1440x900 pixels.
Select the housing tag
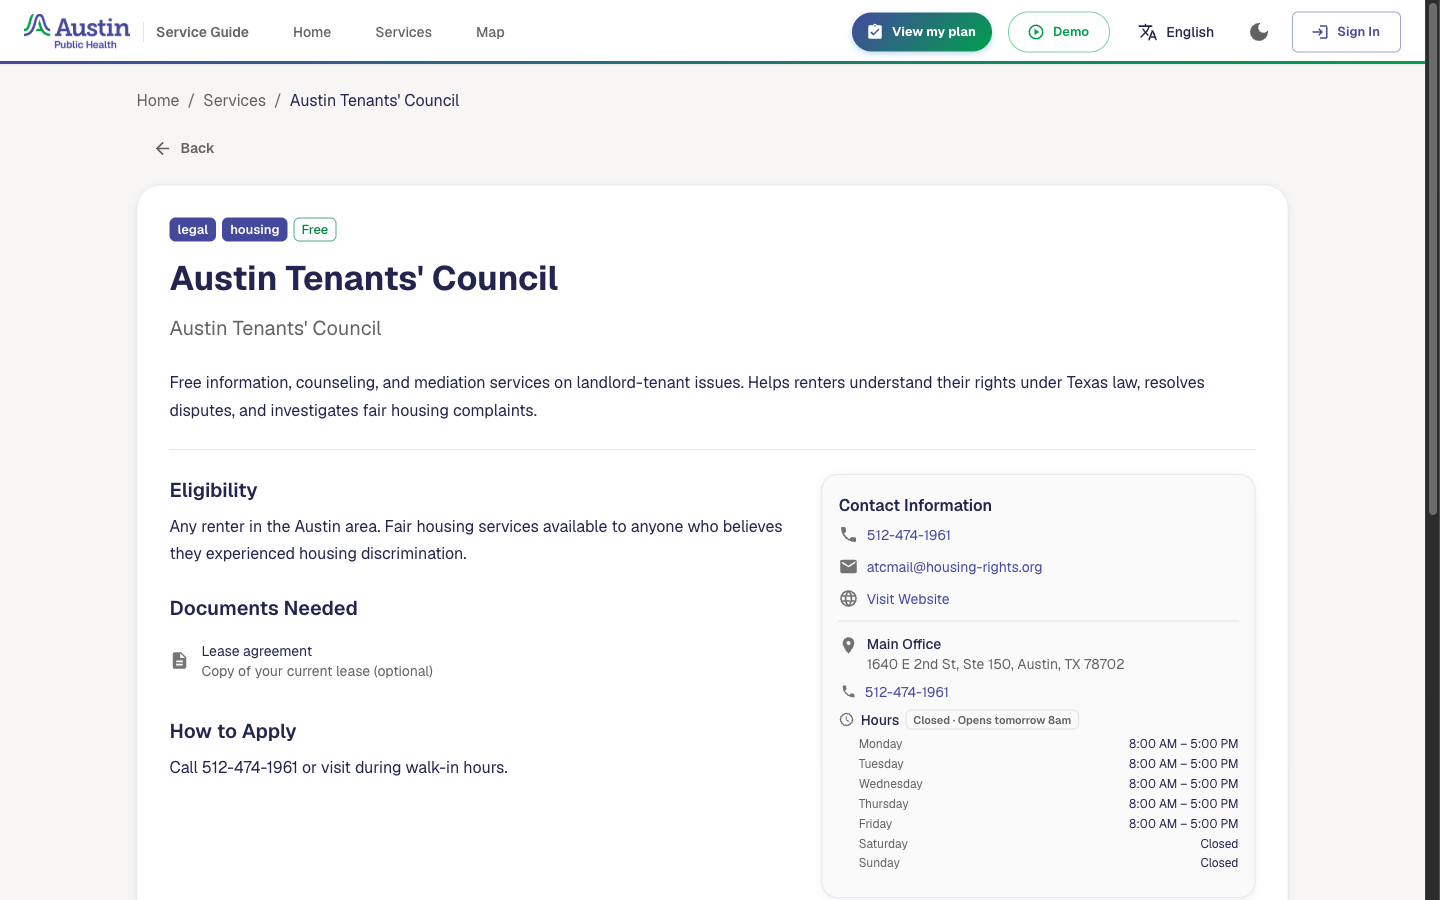pyautogui.click(x=255, y=230)
